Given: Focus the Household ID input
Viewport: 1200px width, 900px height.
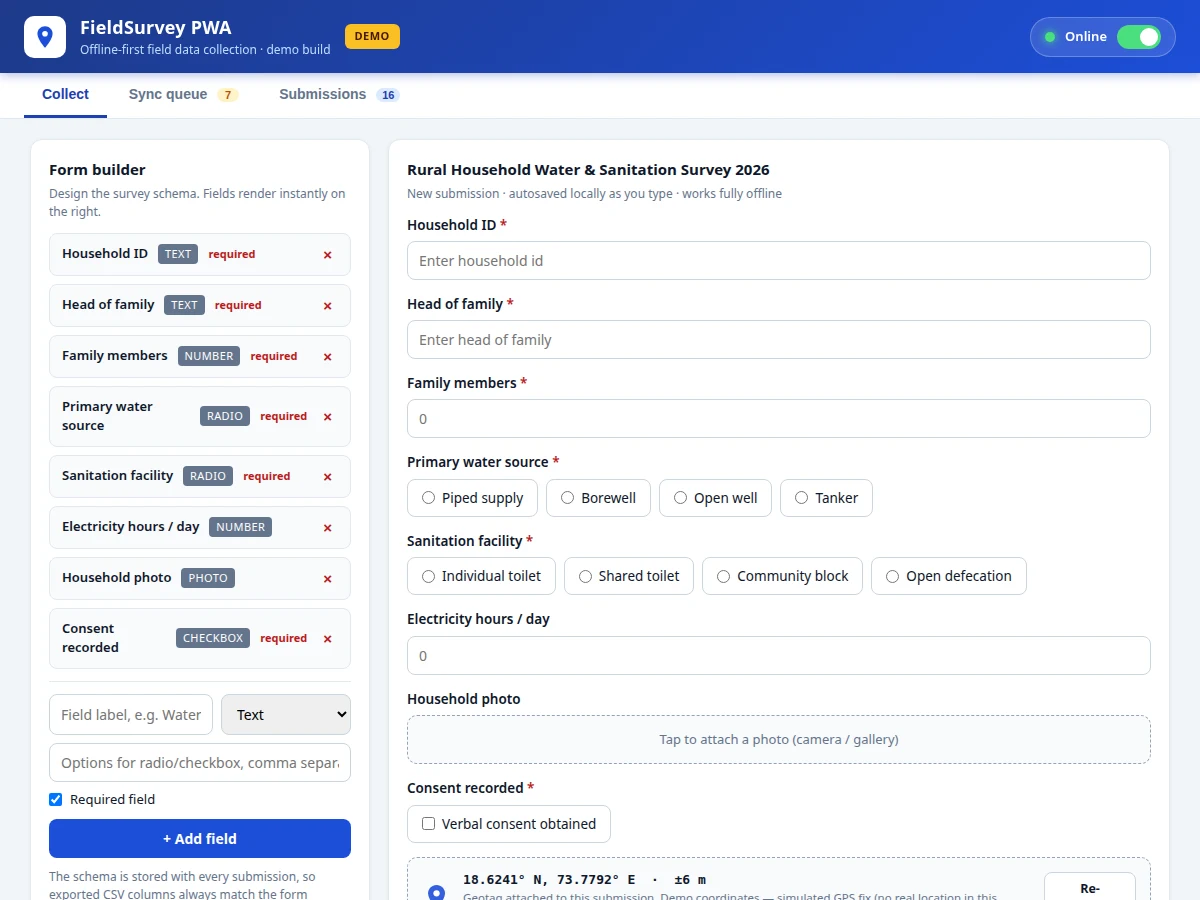Looking at the screenshot, I should [x=779, y=261].
